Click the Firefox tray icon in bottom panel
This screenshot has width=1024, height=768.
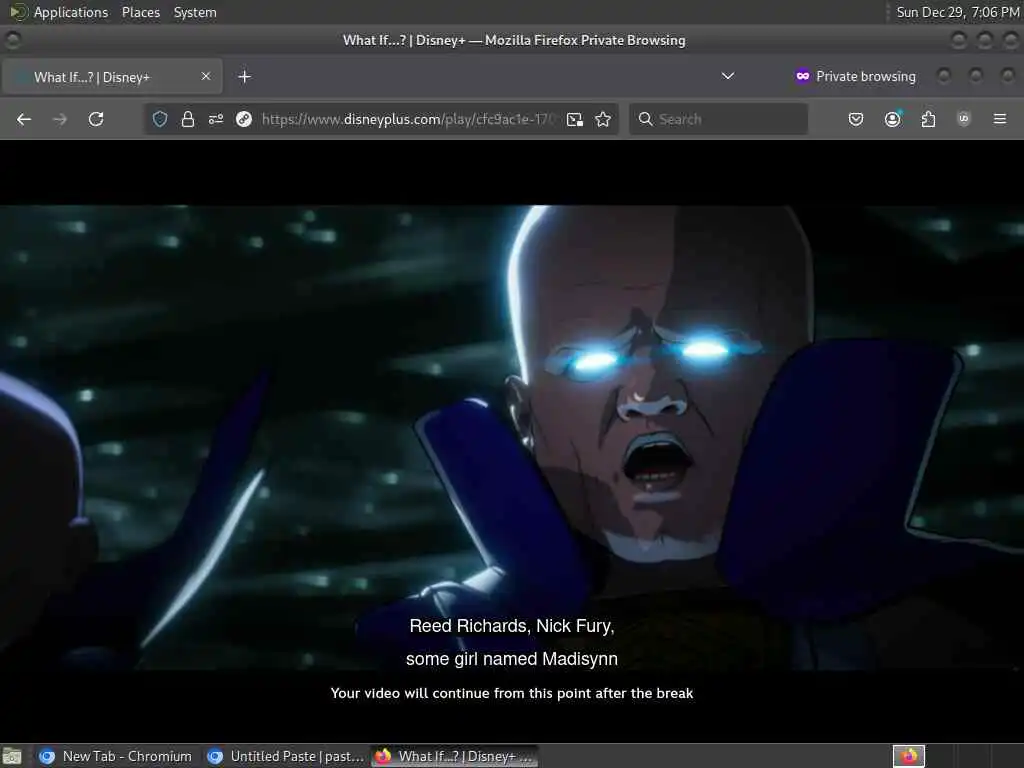tap(909, 756)
